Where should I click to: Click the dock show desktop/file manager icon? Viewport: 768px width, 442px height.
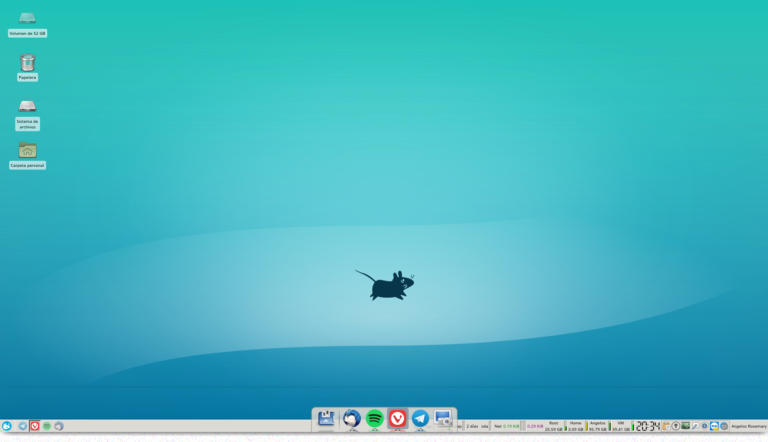pyautogui.click(x=326, y=418)
